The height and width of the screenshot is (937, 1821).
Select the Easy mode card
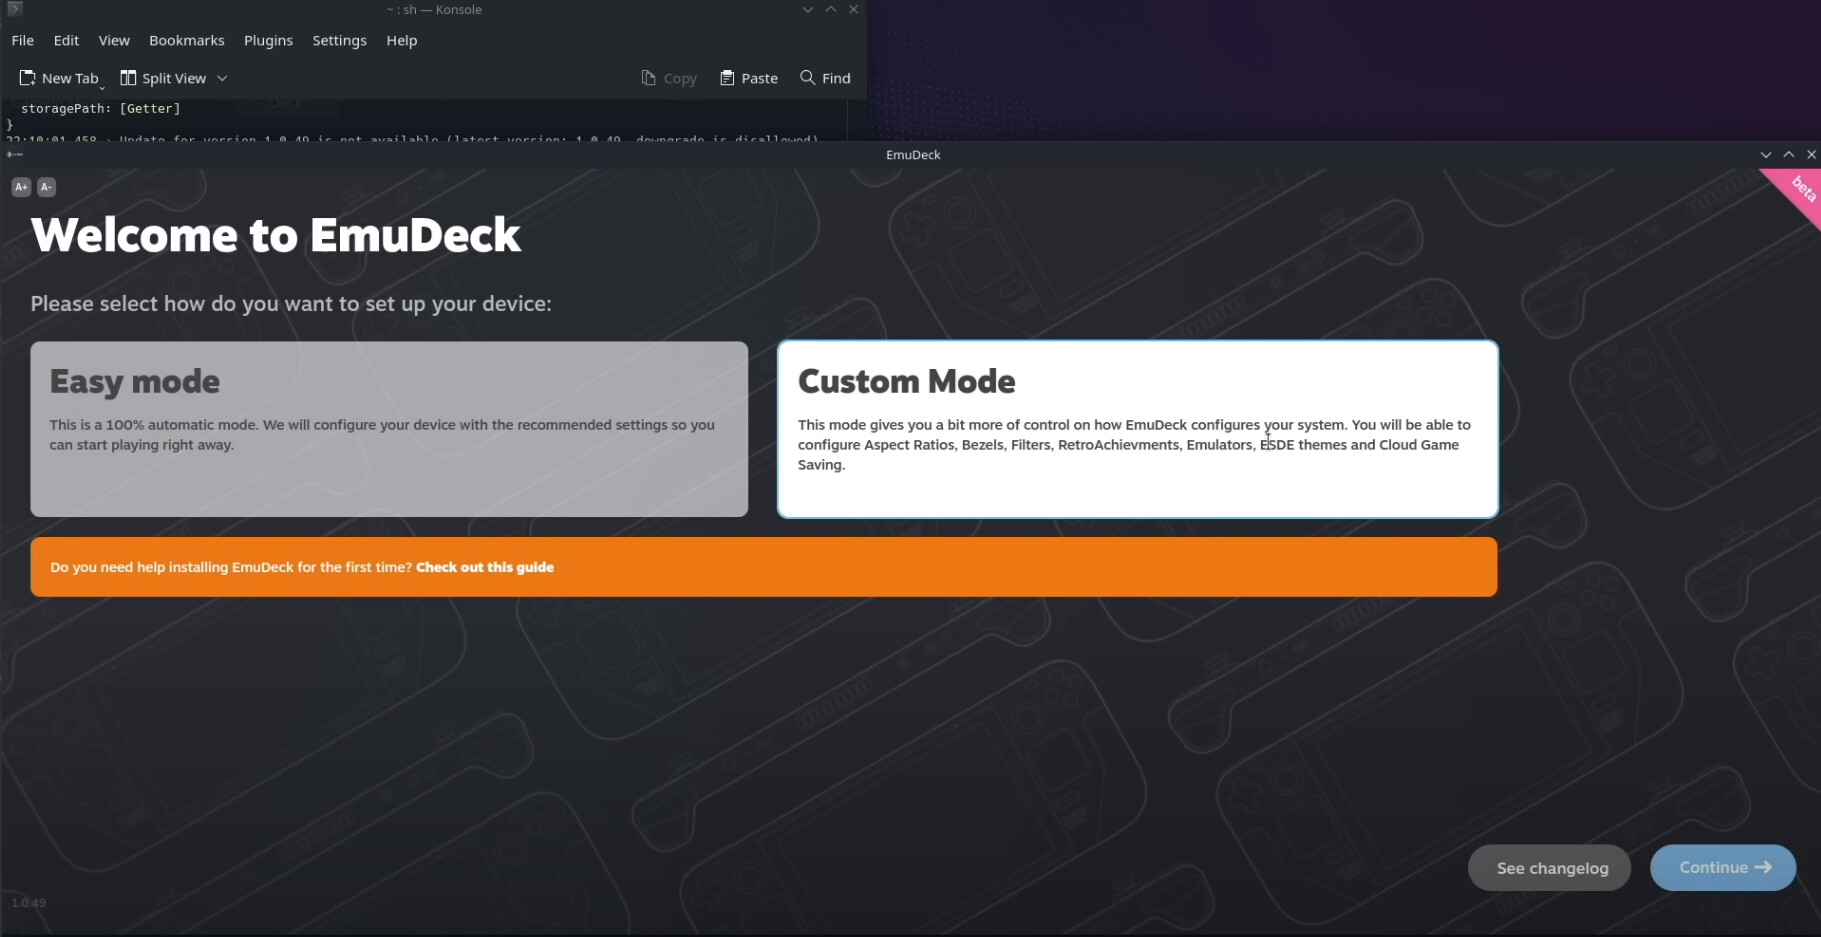click(389, 429)
